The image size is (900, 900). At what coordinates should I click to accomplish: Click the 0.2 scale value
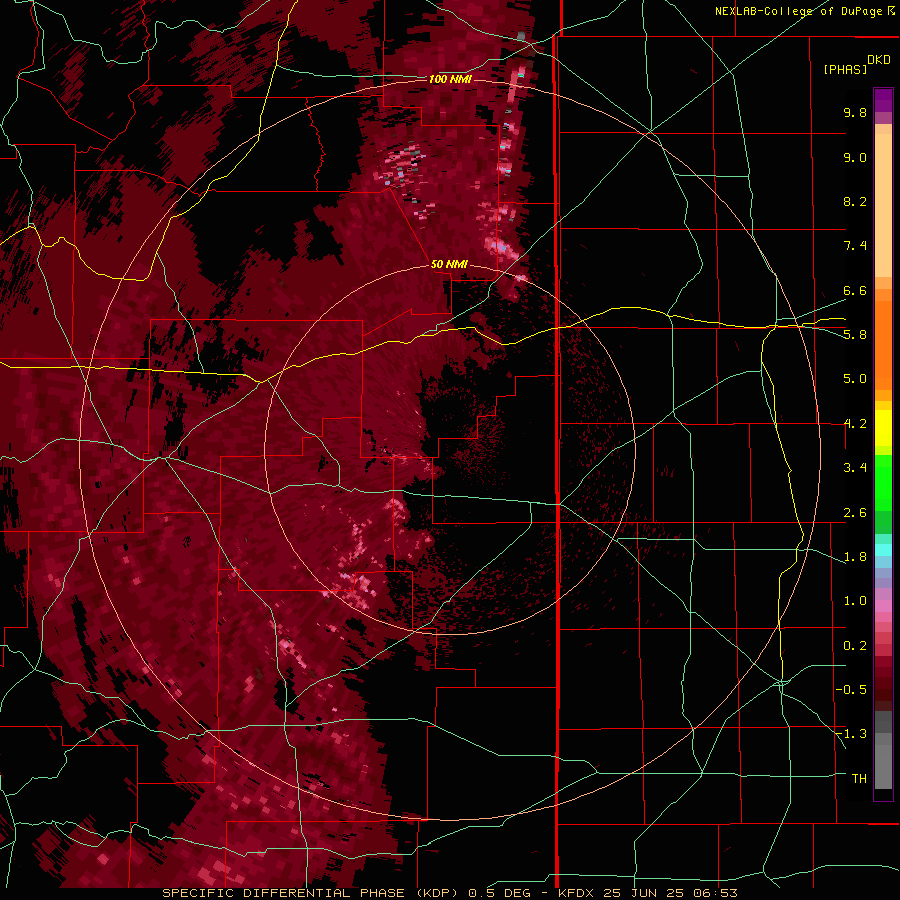coord(855,646)
